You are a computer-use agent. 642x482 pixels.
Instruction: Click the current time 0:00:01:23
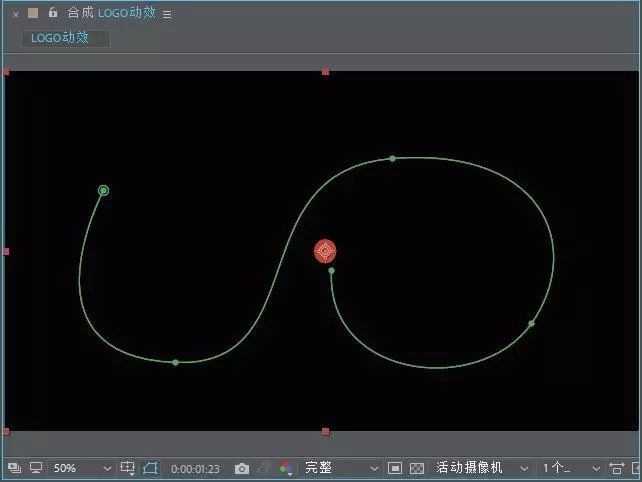point(195,469)
